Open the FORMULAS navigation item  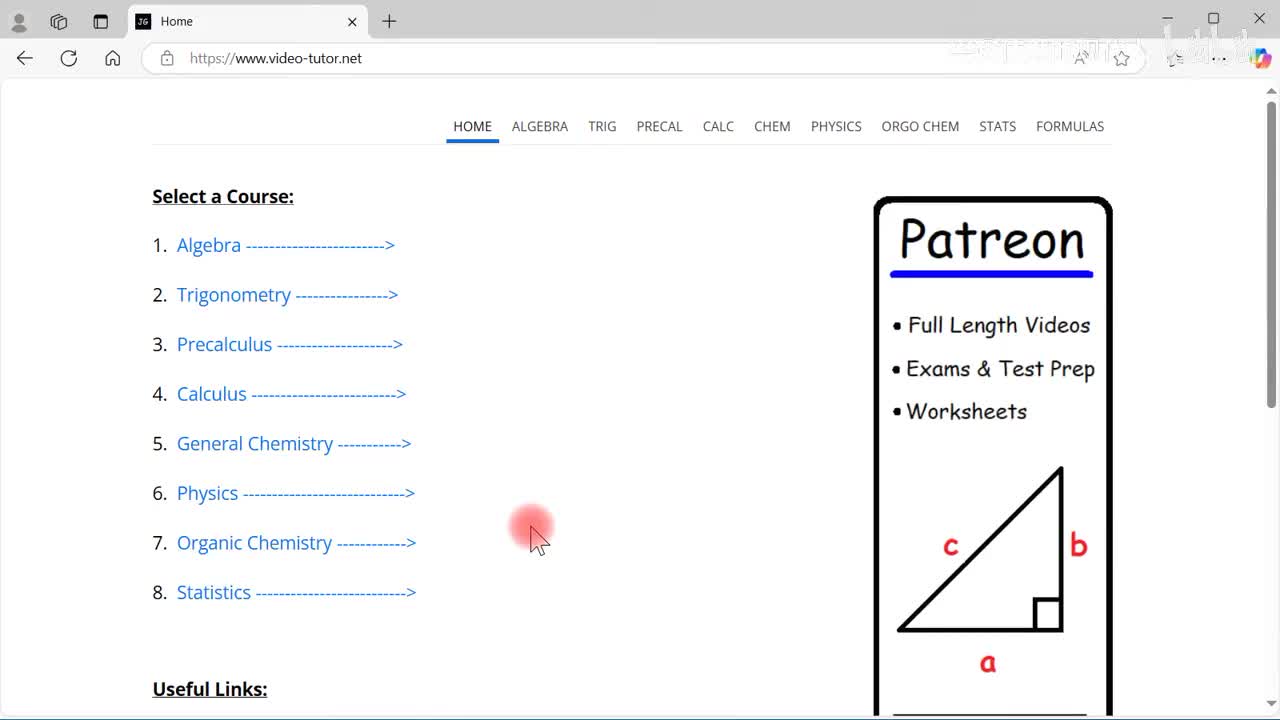point(1070,126)
